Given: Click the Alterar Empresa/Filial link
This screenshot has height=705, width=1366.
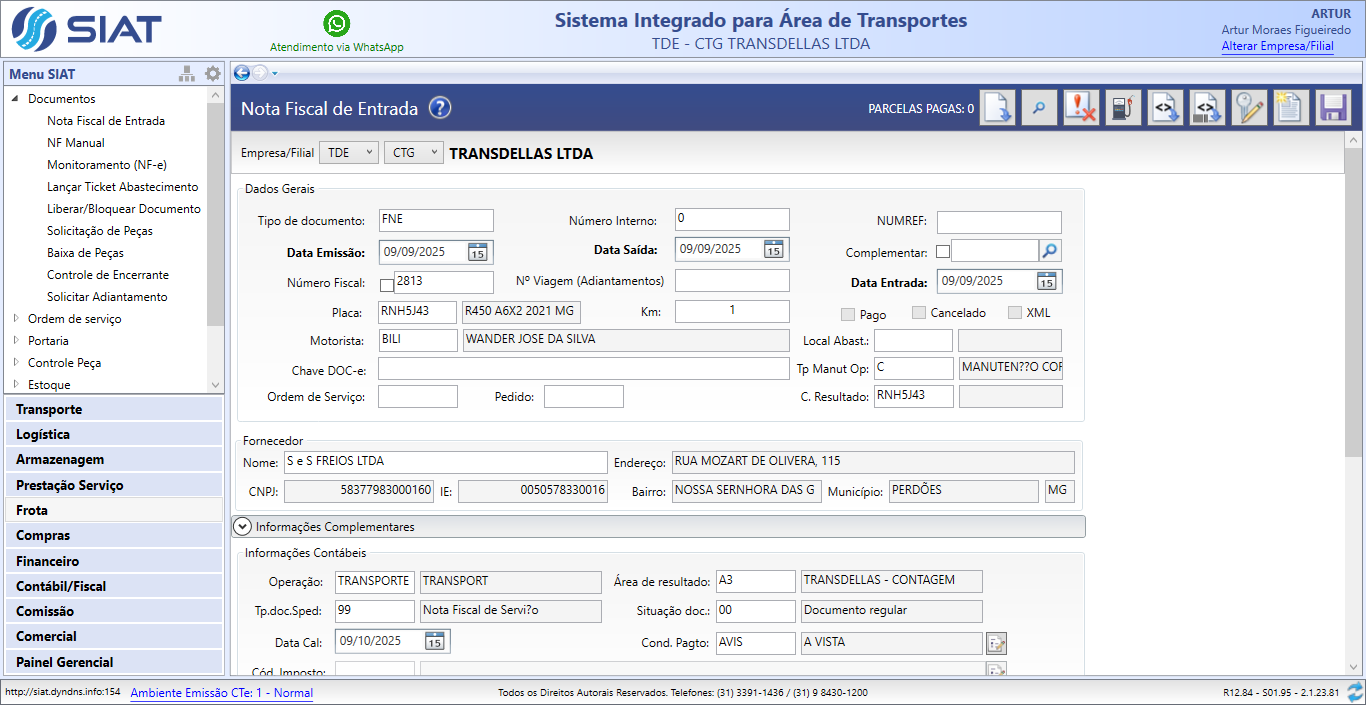Looking at the screenshot, I should 1277,46.
